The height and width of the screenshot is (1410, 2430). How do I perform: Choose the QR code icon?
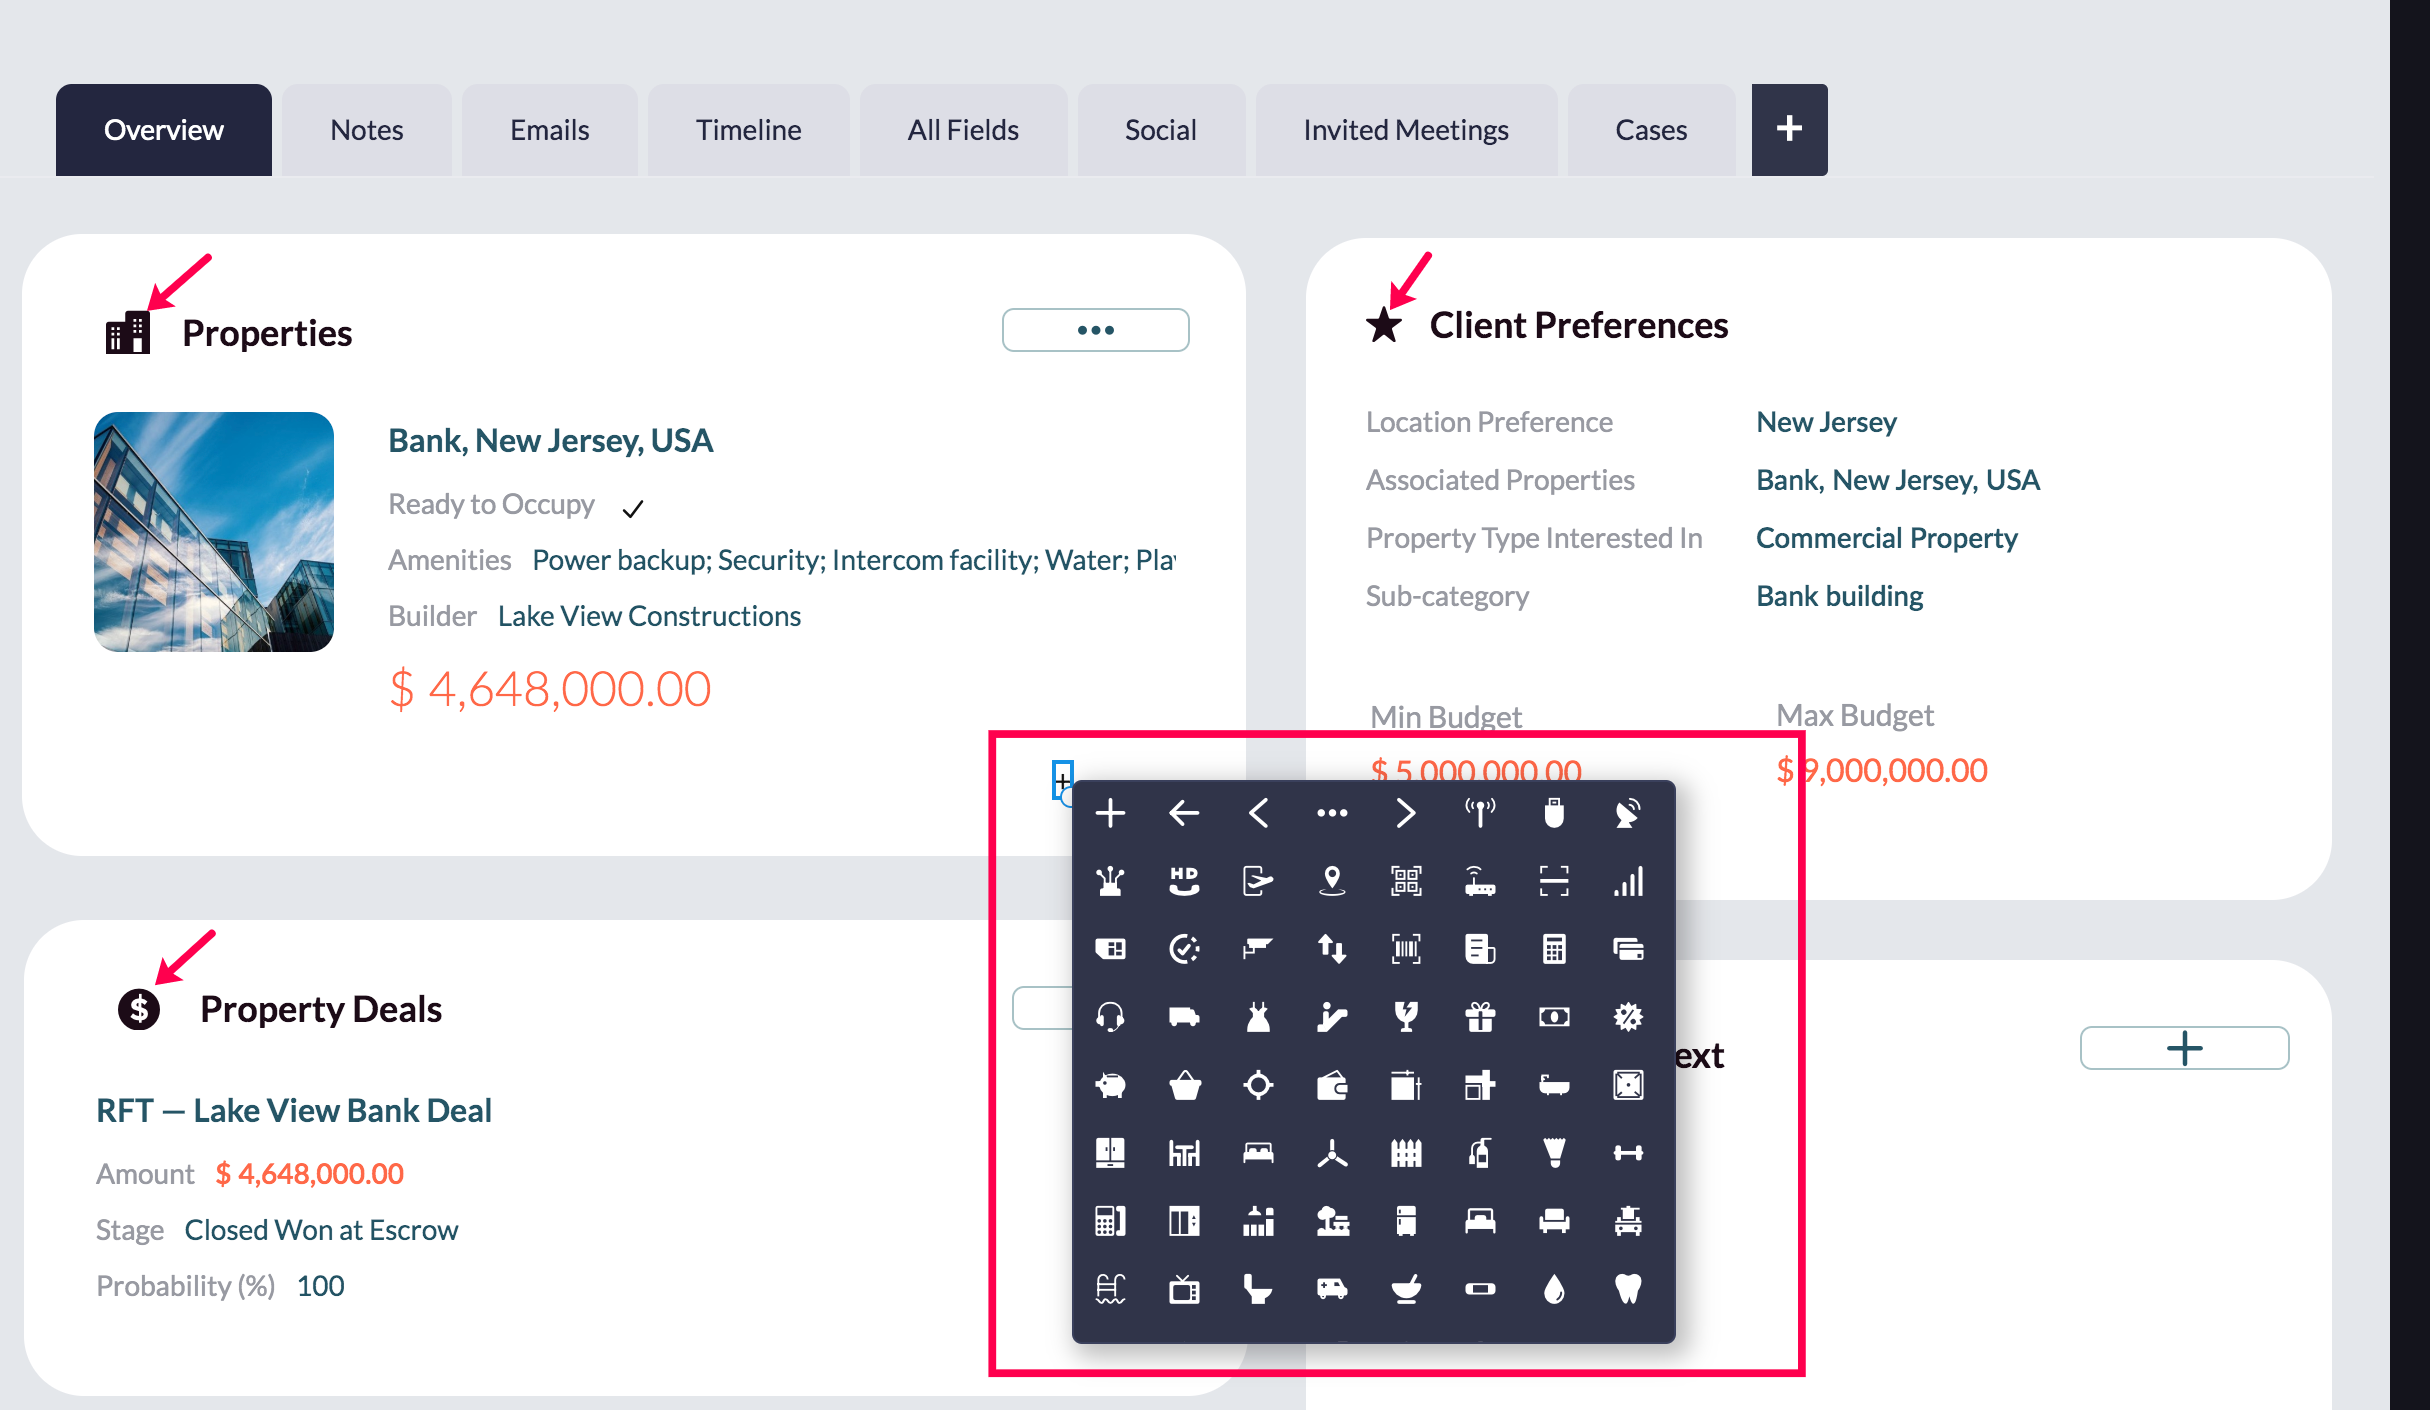[1406, 881]
